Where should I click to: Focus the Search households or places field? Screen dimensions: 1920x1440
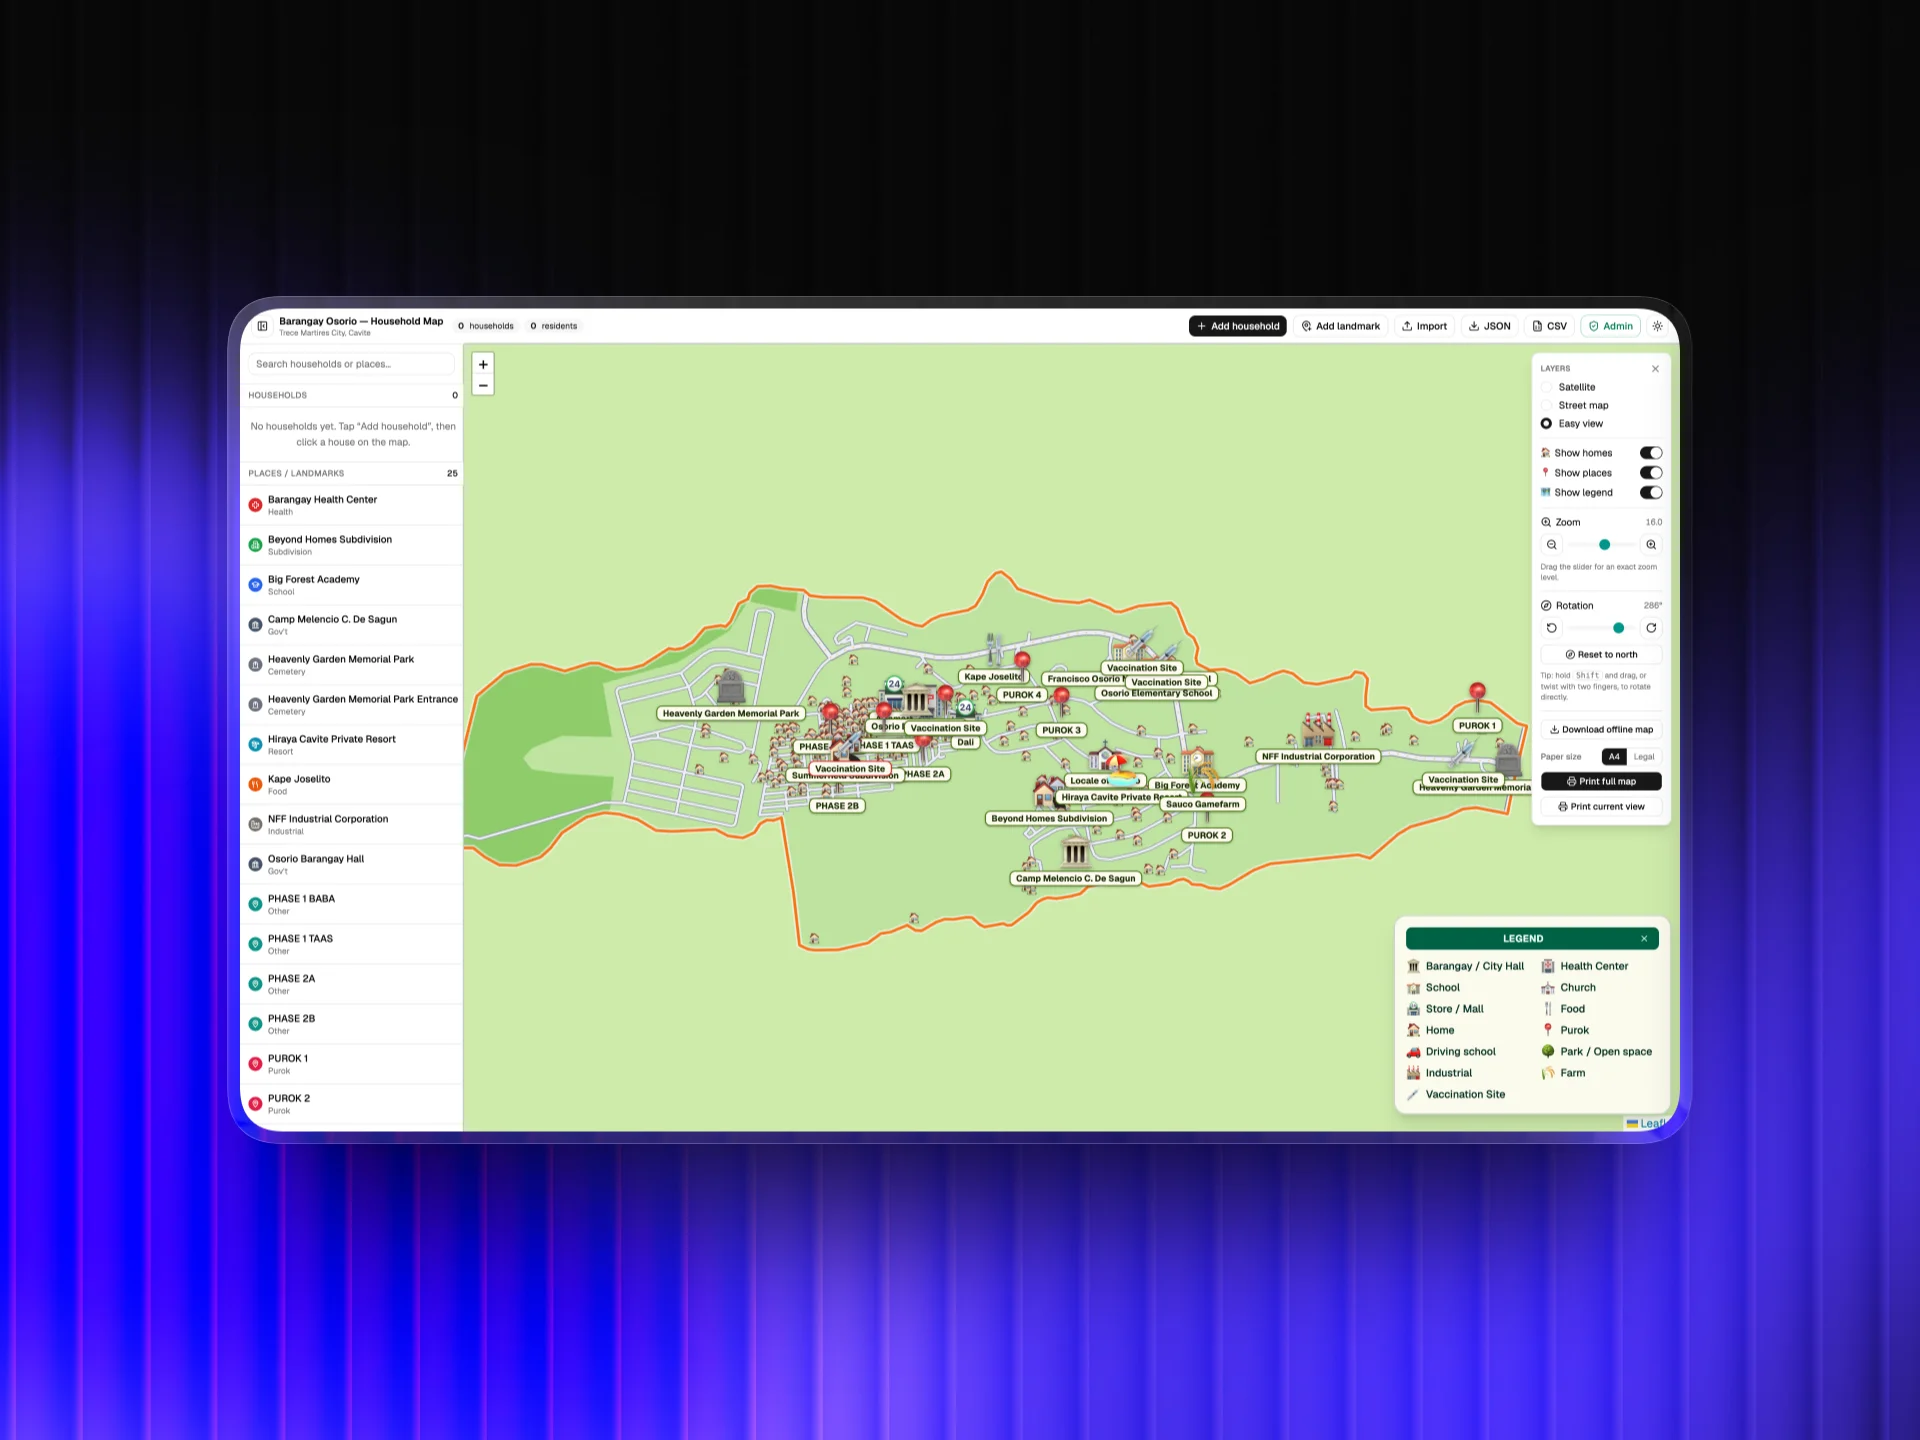click(x=351, y=364)
